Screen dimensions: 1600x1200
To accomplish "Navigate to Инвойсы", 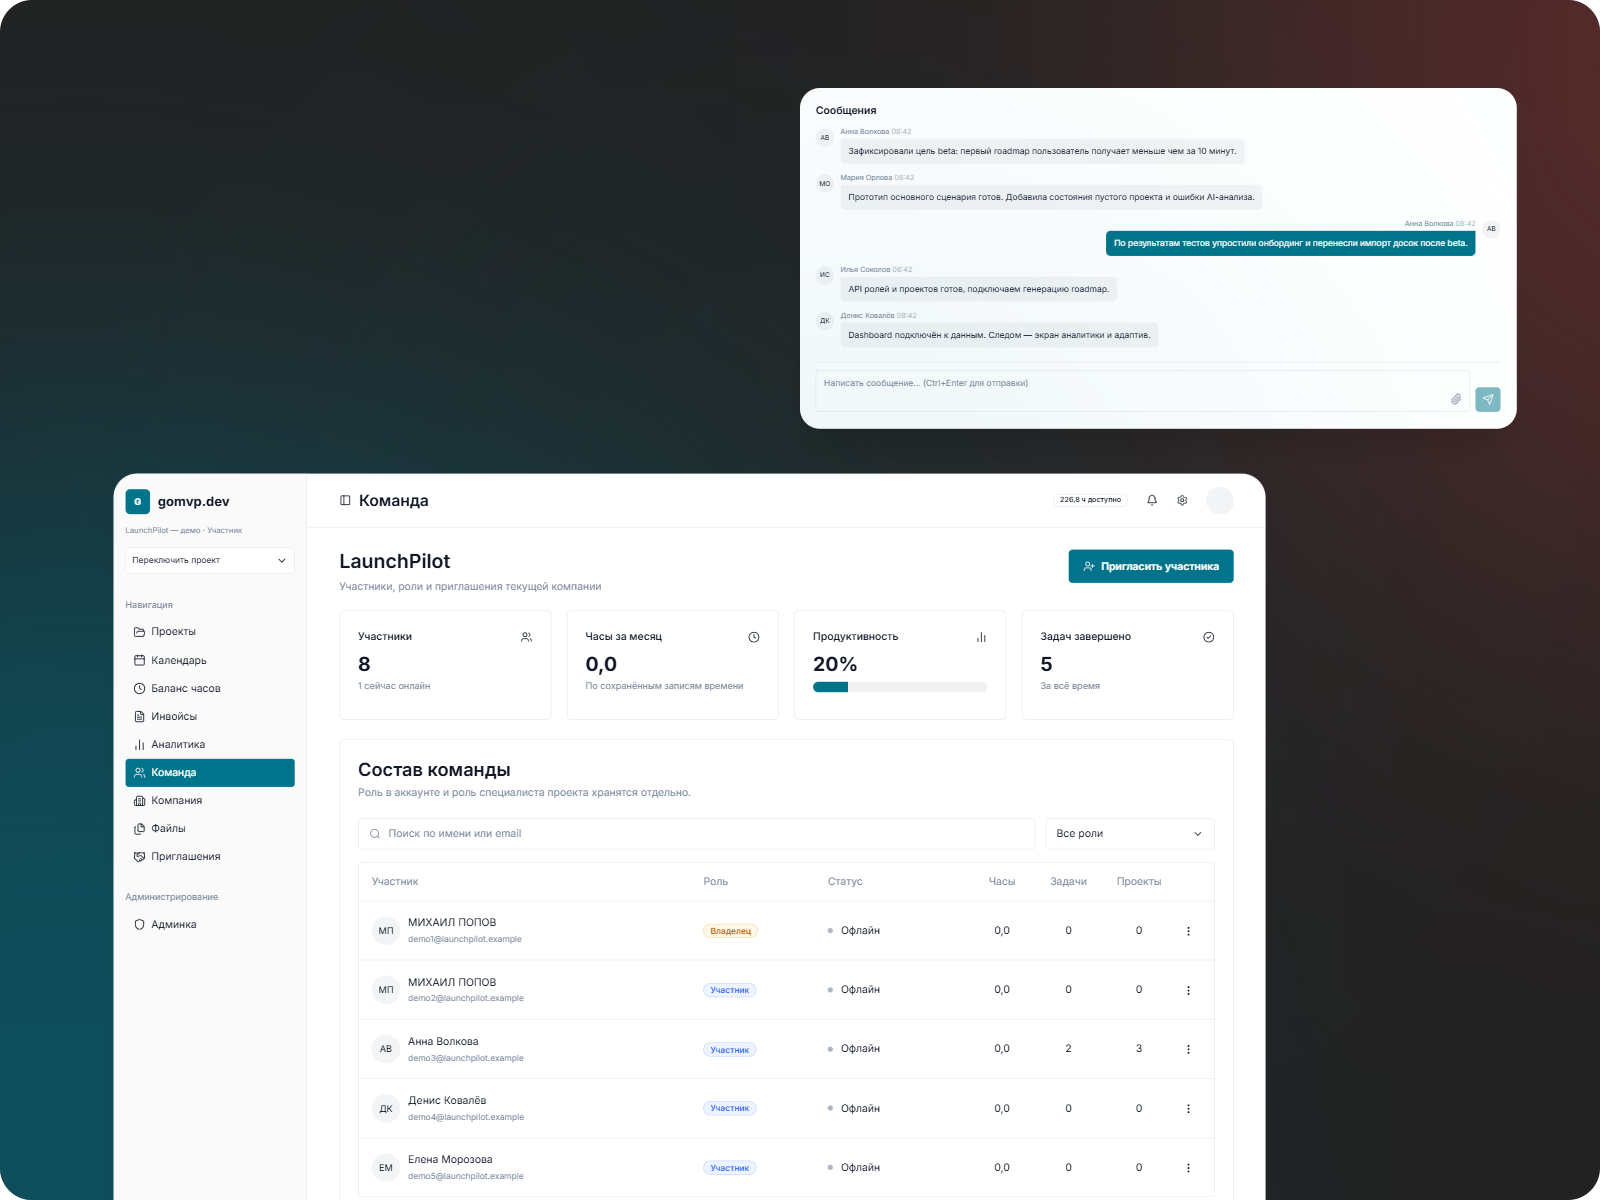I will coord(210,716).
